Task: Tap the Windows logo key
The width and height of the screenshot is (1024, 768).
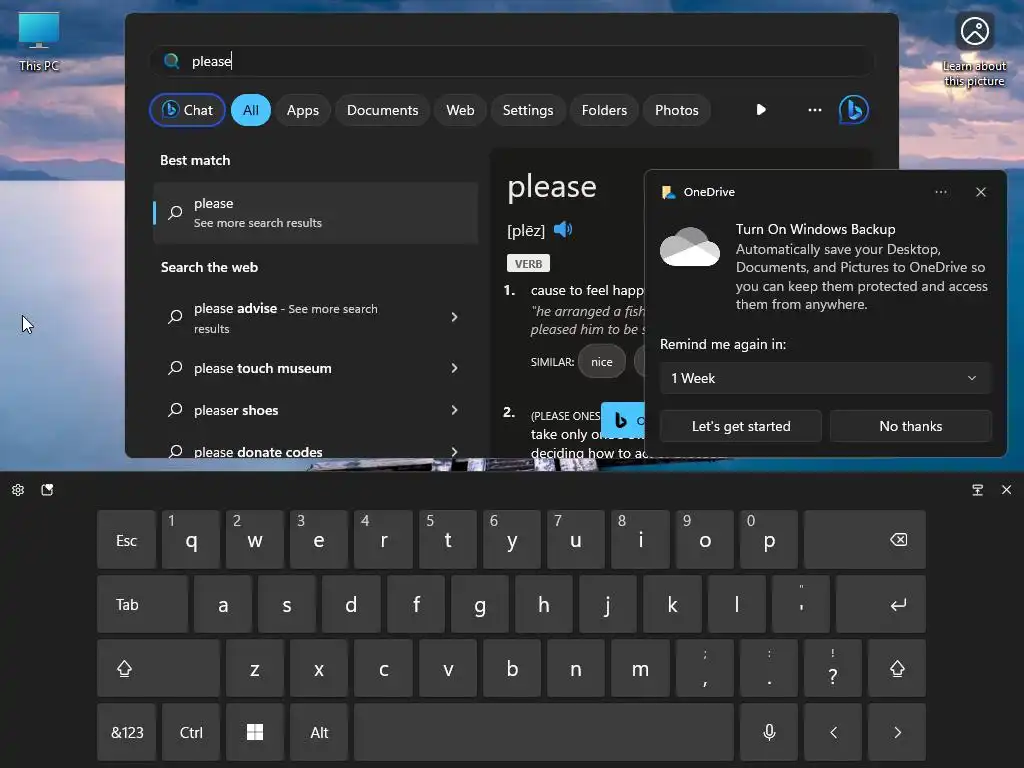Action: pos(255,732)
